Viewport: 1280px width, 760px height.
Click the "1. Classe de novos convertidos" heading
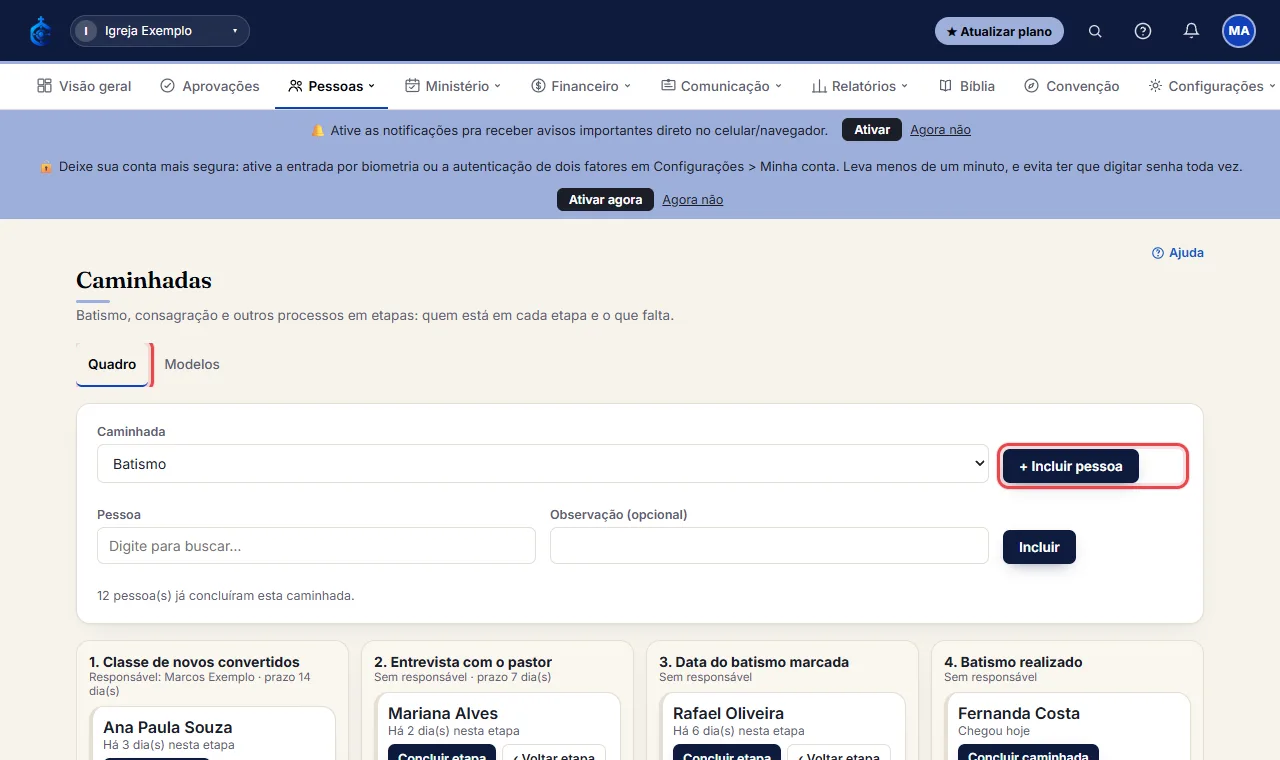pyautogui.click(x=194, y=662)
